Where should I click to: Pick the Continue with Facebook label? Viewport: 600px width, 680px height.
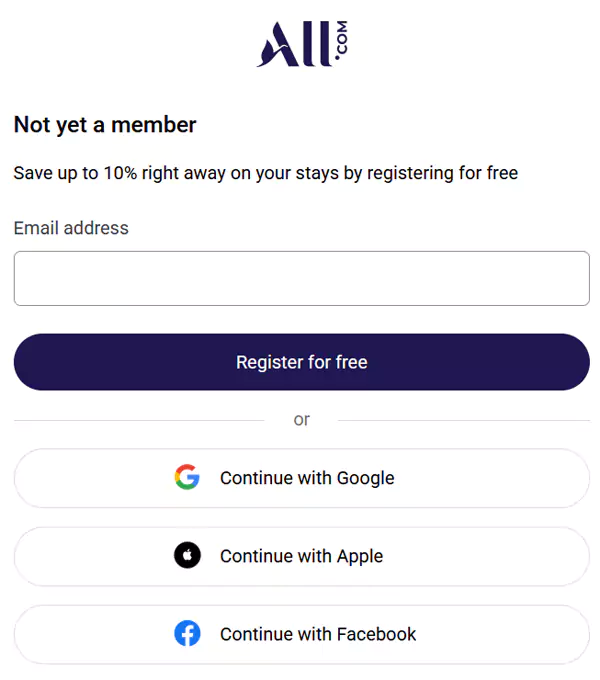click(x=318, y=634)
